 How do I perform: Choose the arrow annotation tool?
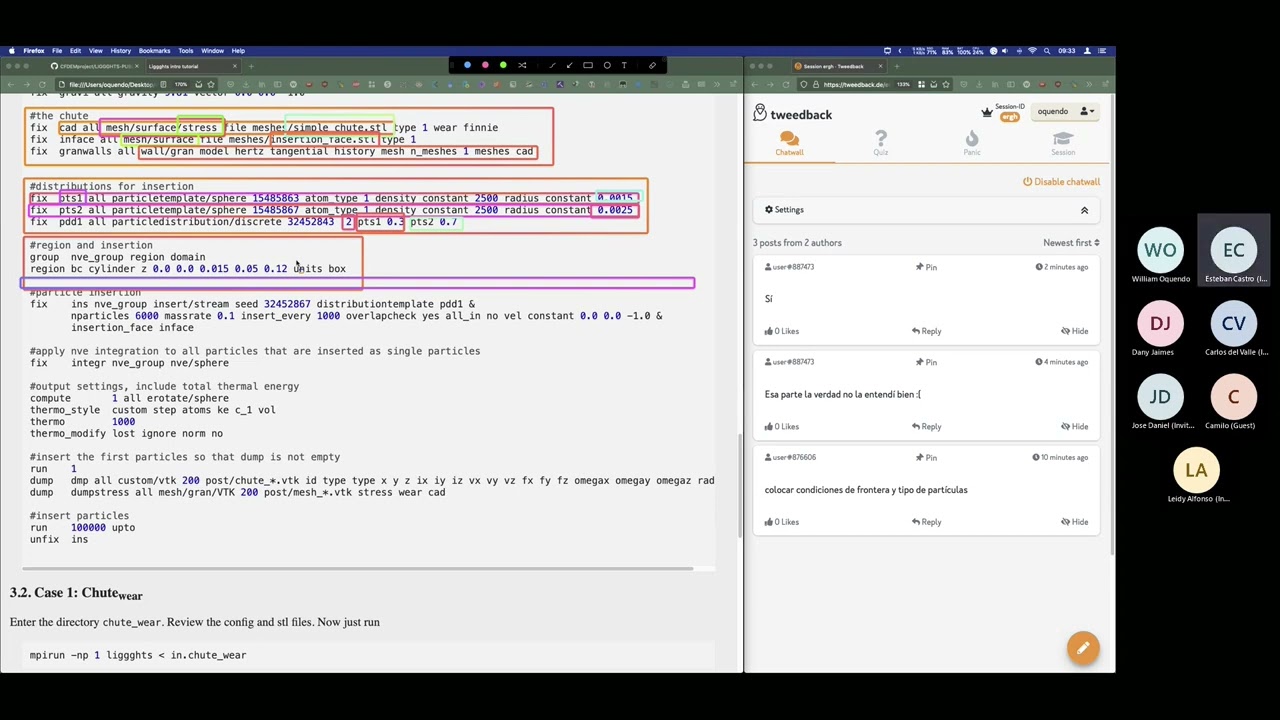(x=570, y=66)
